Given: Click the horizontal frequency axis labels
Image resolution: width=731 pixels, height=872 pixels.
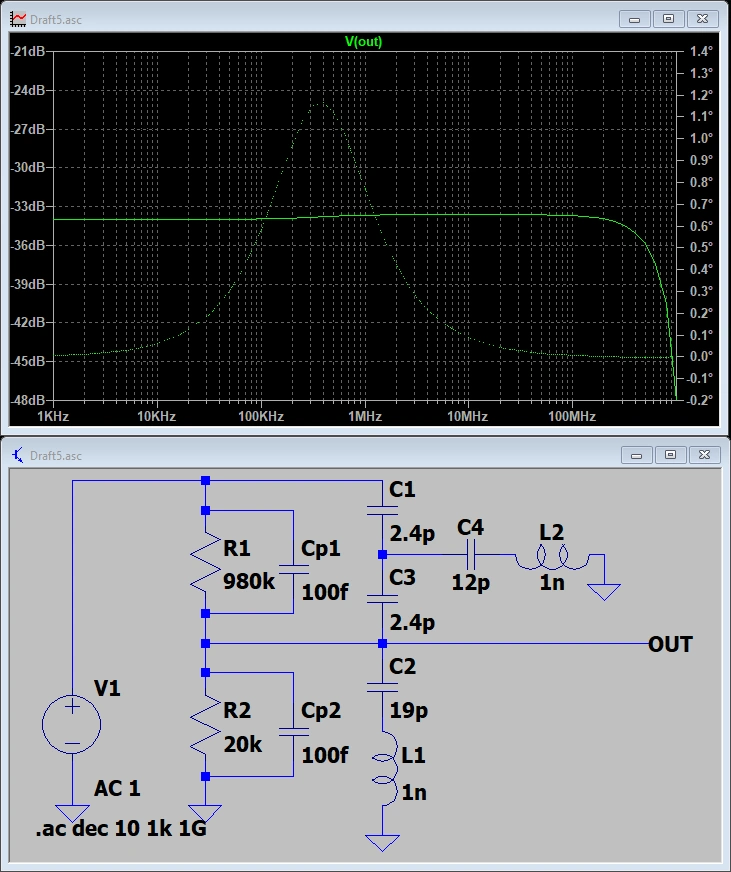Looking at the screenshot, I should (360, 416).
